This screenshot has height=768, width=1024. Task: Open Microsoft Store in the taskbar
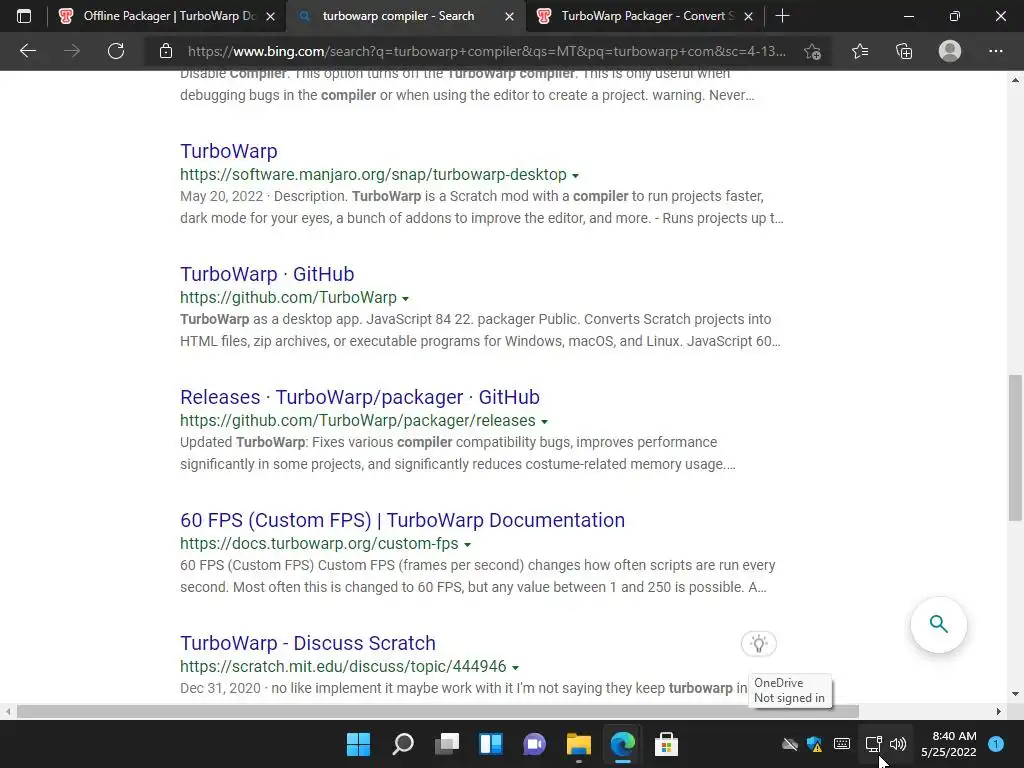coord(666,744)
